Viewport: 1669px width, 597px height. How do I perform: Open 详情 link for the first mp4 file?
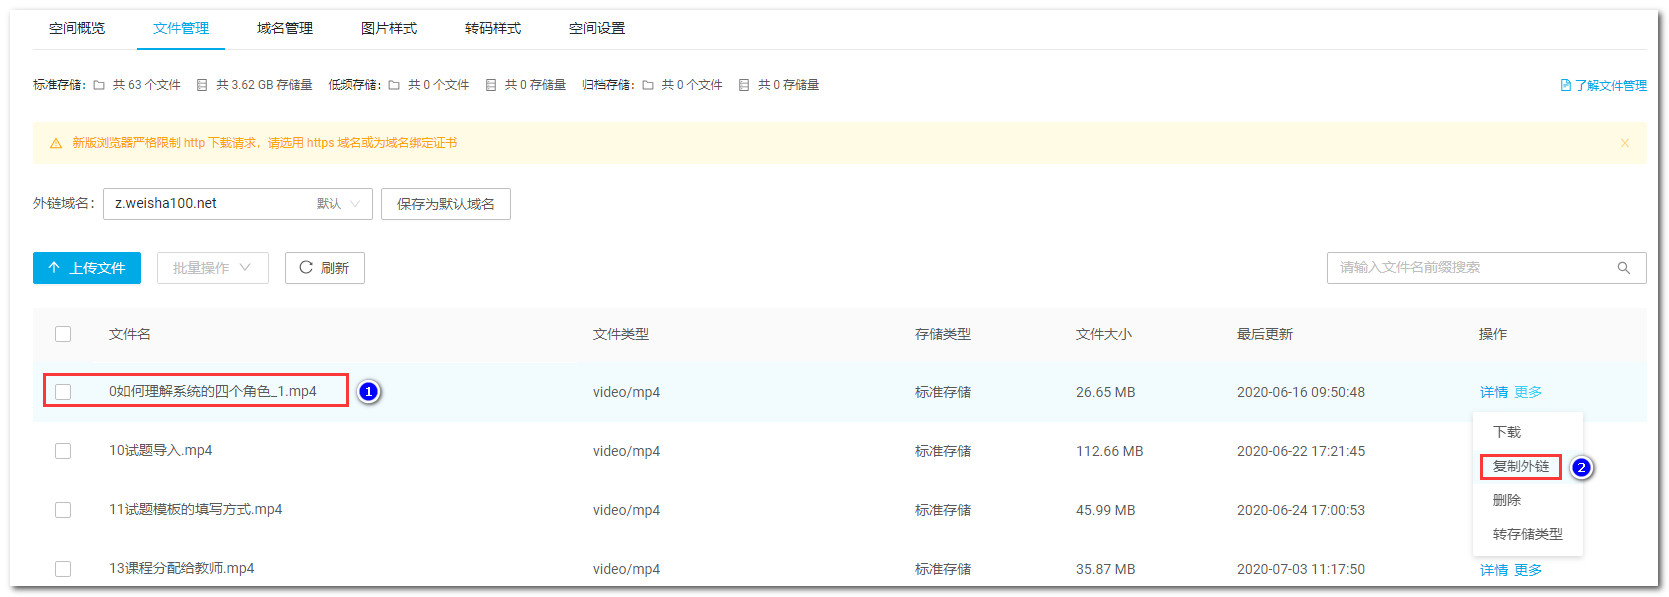coord(1493,392)
